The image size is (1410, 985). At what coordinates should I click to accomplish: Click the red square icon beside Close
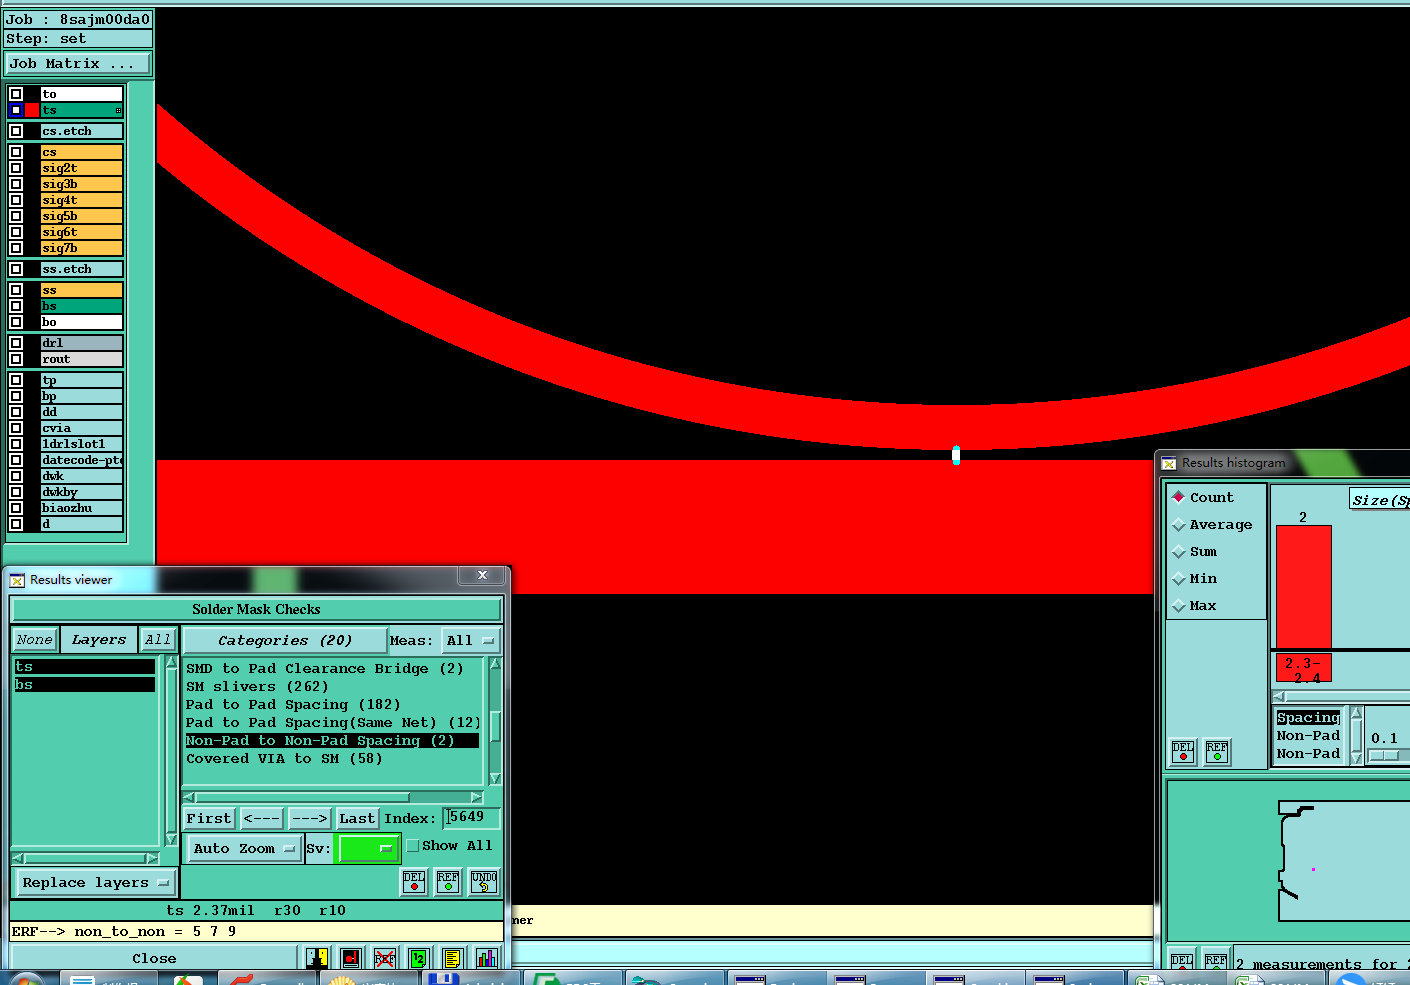(x=351, y=958)
